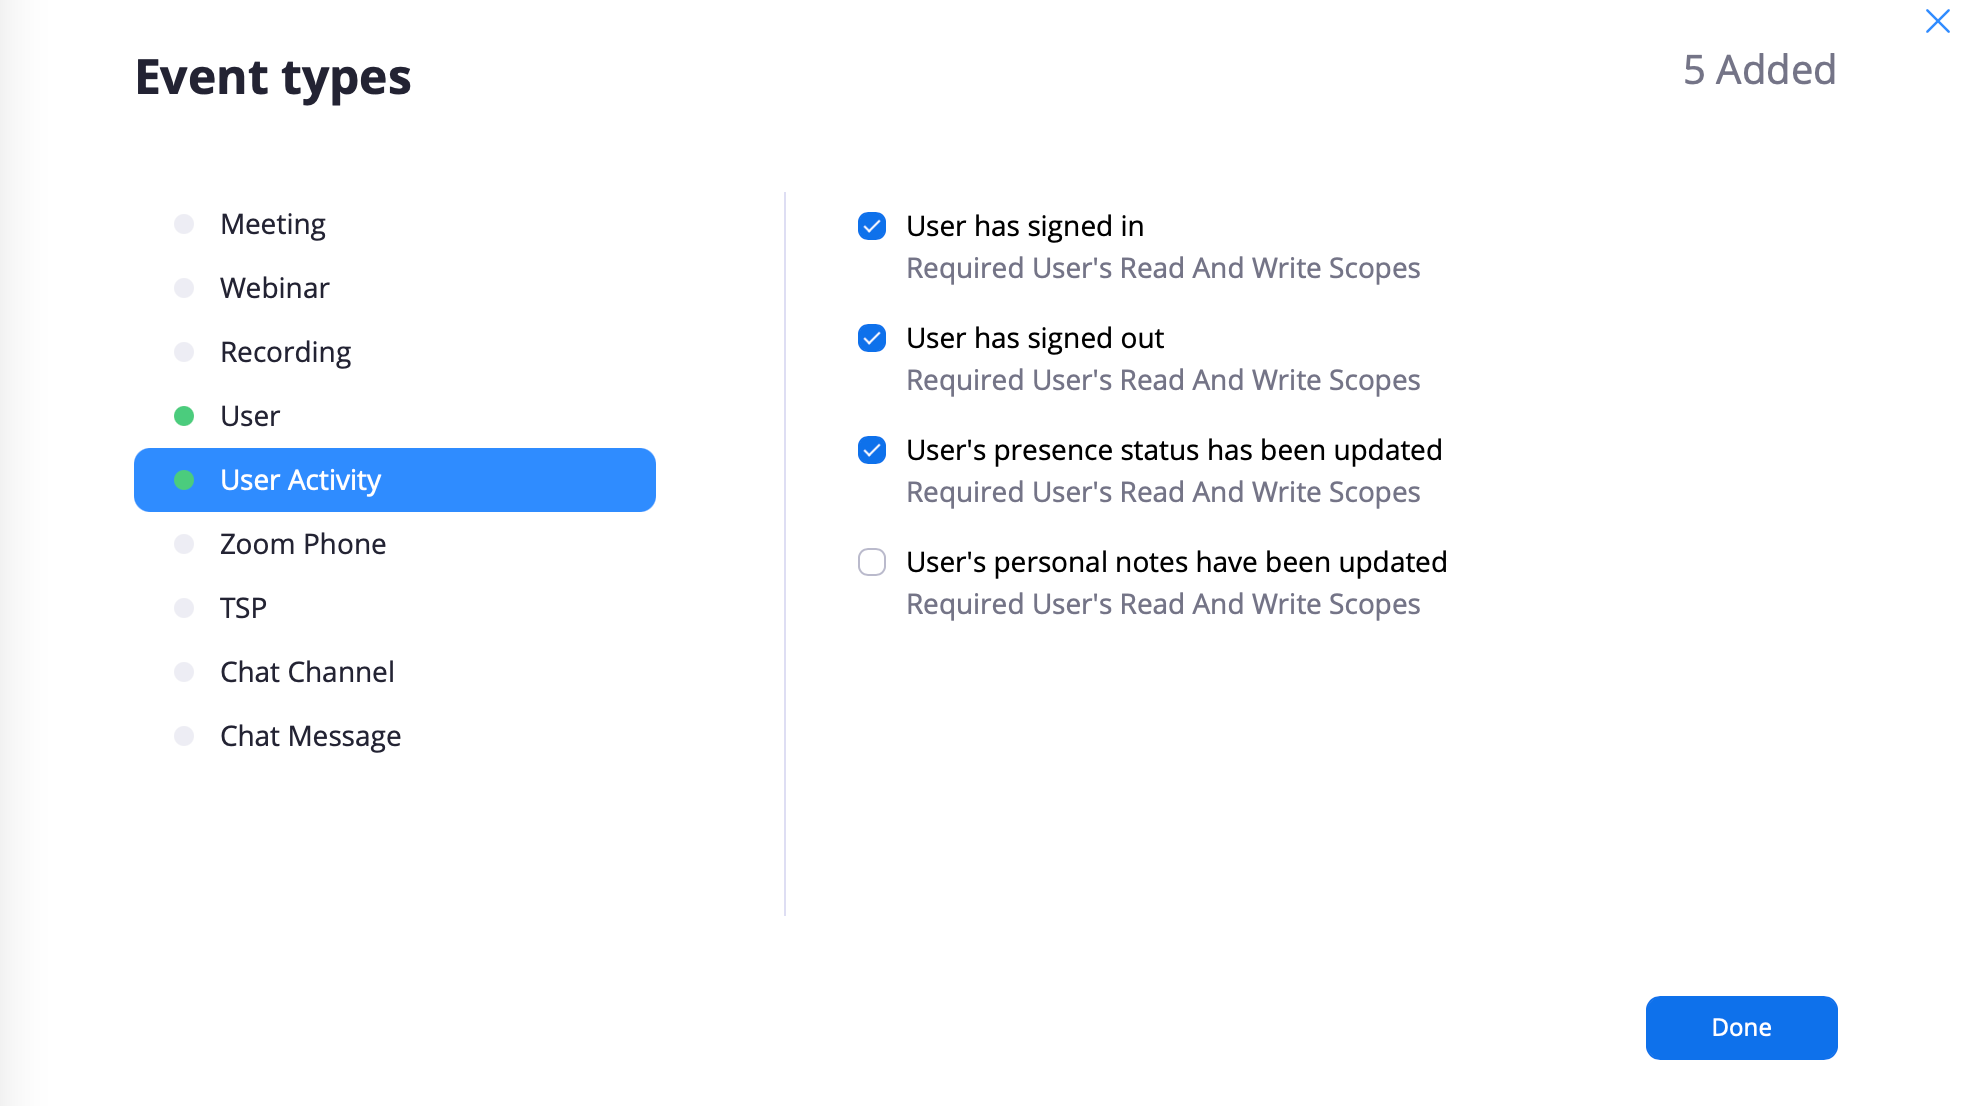Click the Done button

(1741, 1027)
